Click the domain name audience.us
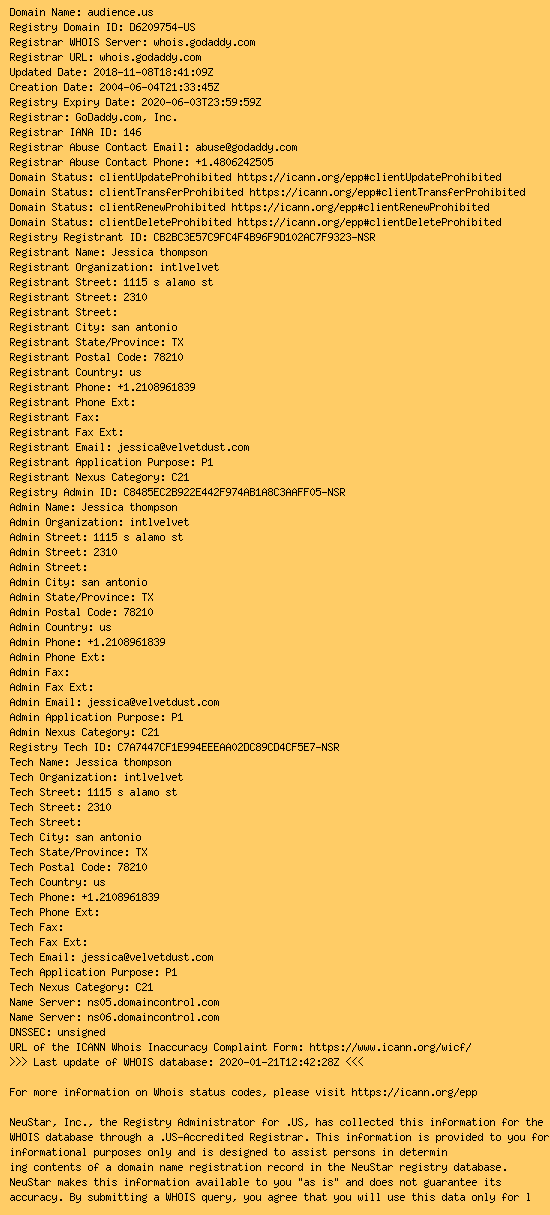Screen dimensions: 550x1215 [x=120, y=12]
